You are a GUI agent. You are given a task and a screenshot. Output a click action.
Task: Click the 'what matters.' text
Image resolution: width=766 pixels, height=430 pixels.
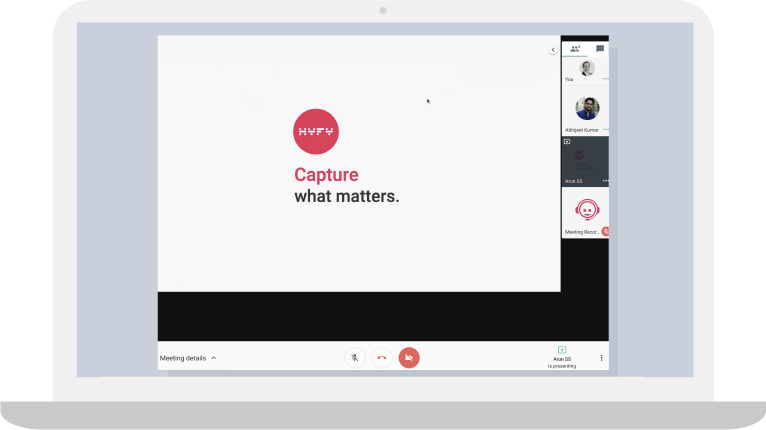tap(347, 196)
